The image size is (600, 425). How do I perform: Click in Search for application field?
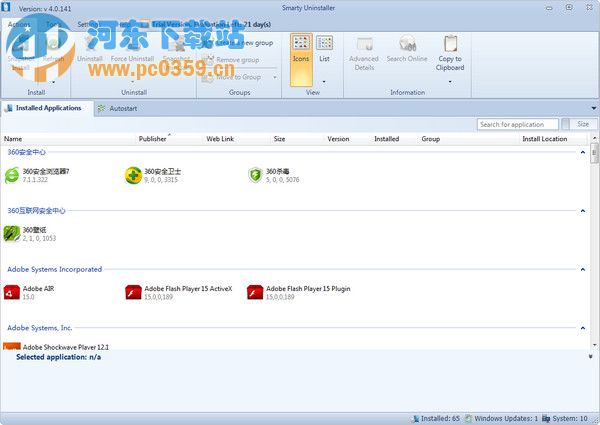tap(518, 124)
